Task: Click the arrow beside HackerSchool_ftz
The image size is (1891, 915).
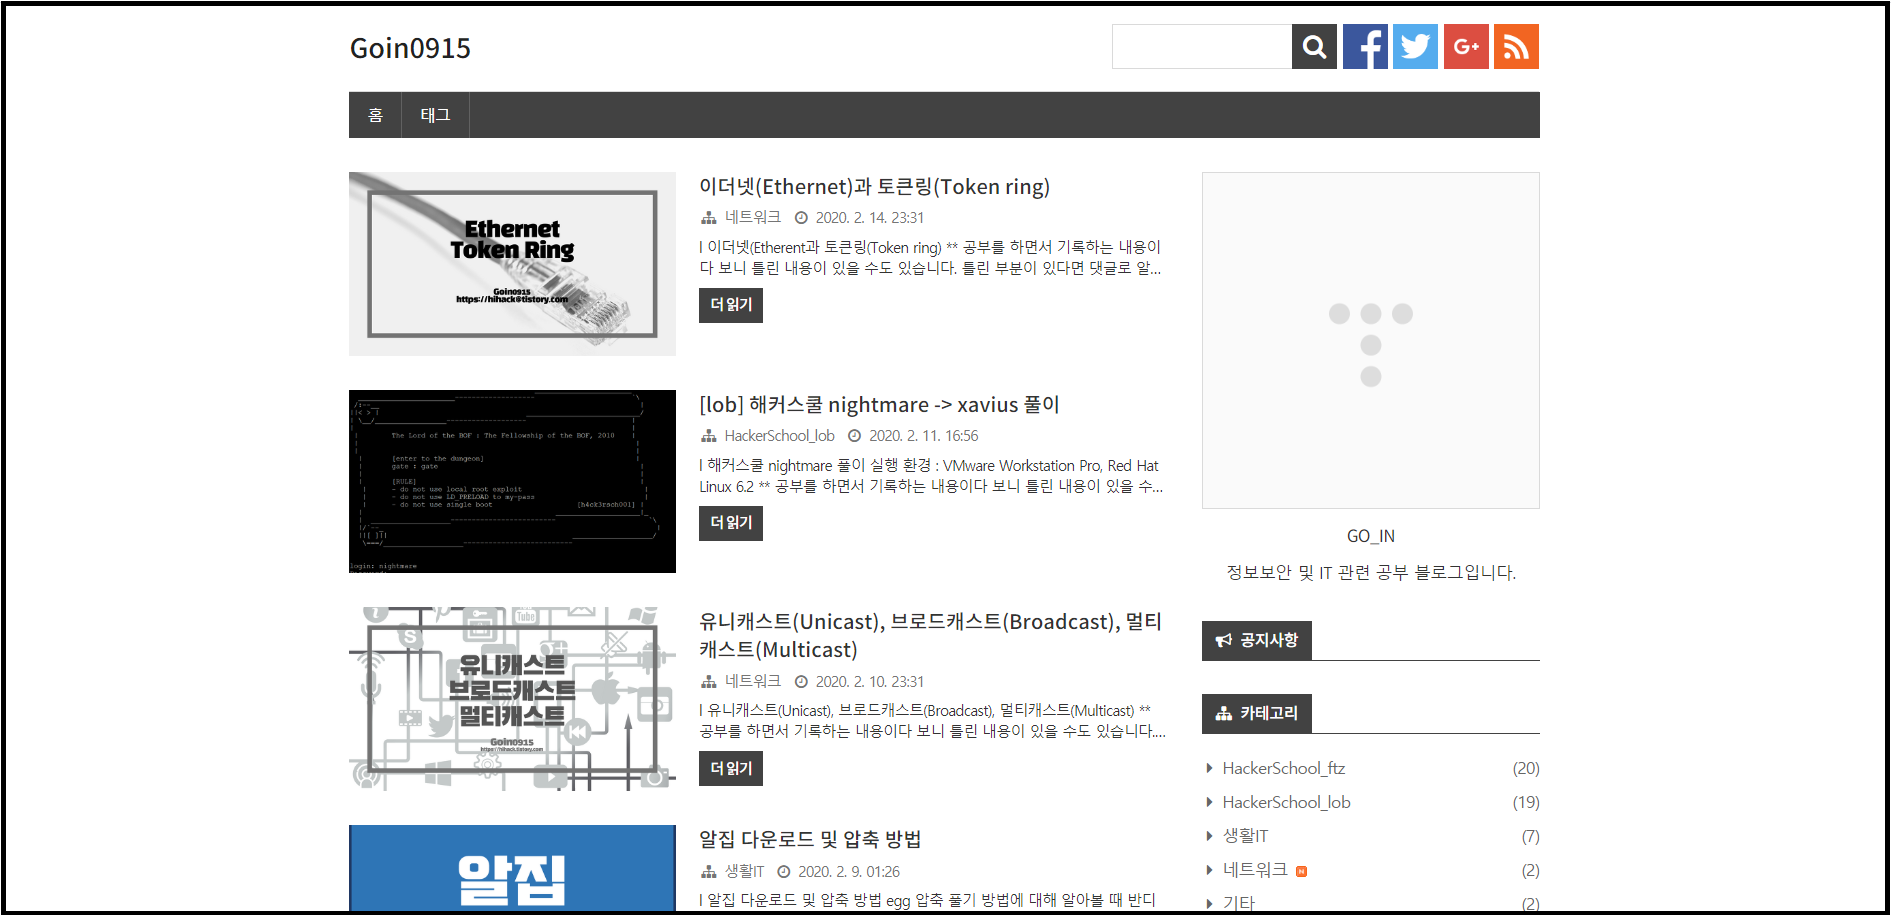Action: [x=1209, y=768]
